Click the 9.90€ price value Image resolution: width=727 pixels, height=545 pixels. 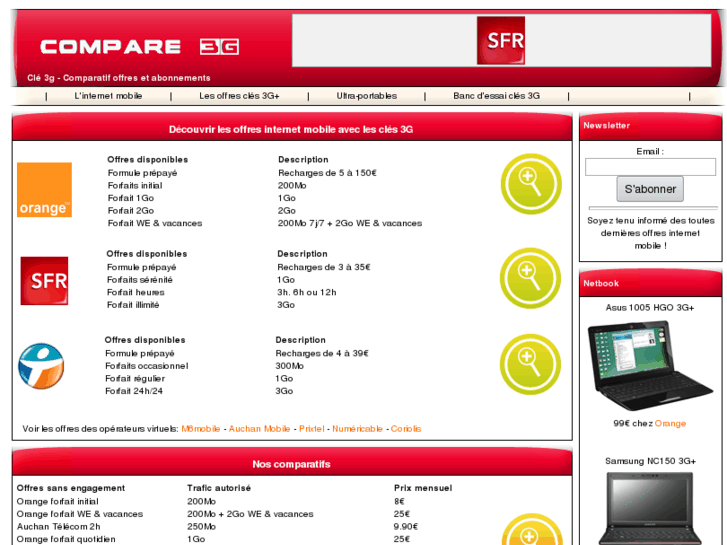(406, 526)
